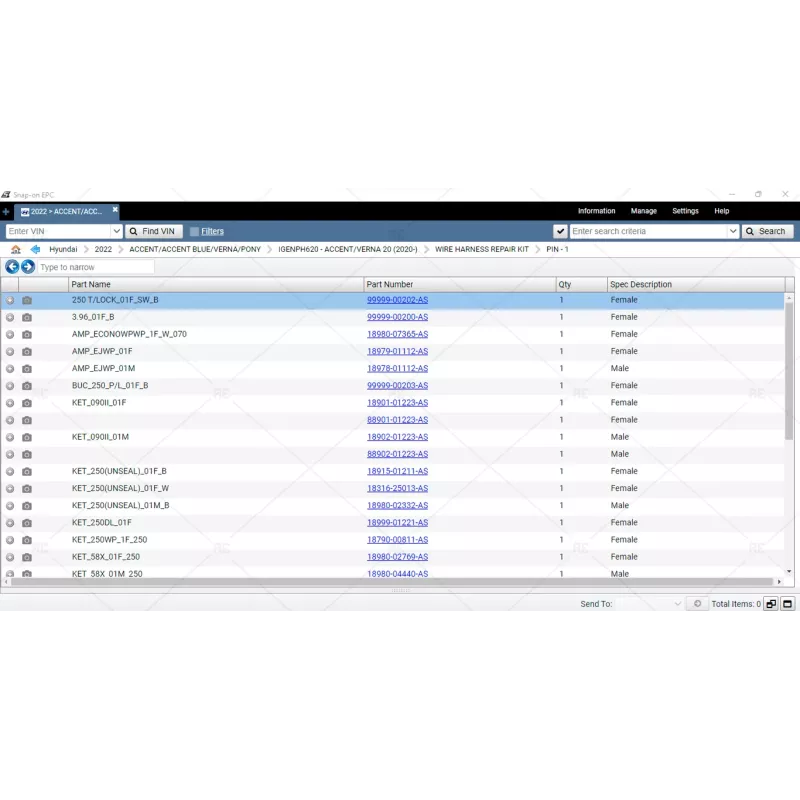Select the row selector circle for 3.96_01F_B
This screenshot has width=800, height=800.
[10, 317]
